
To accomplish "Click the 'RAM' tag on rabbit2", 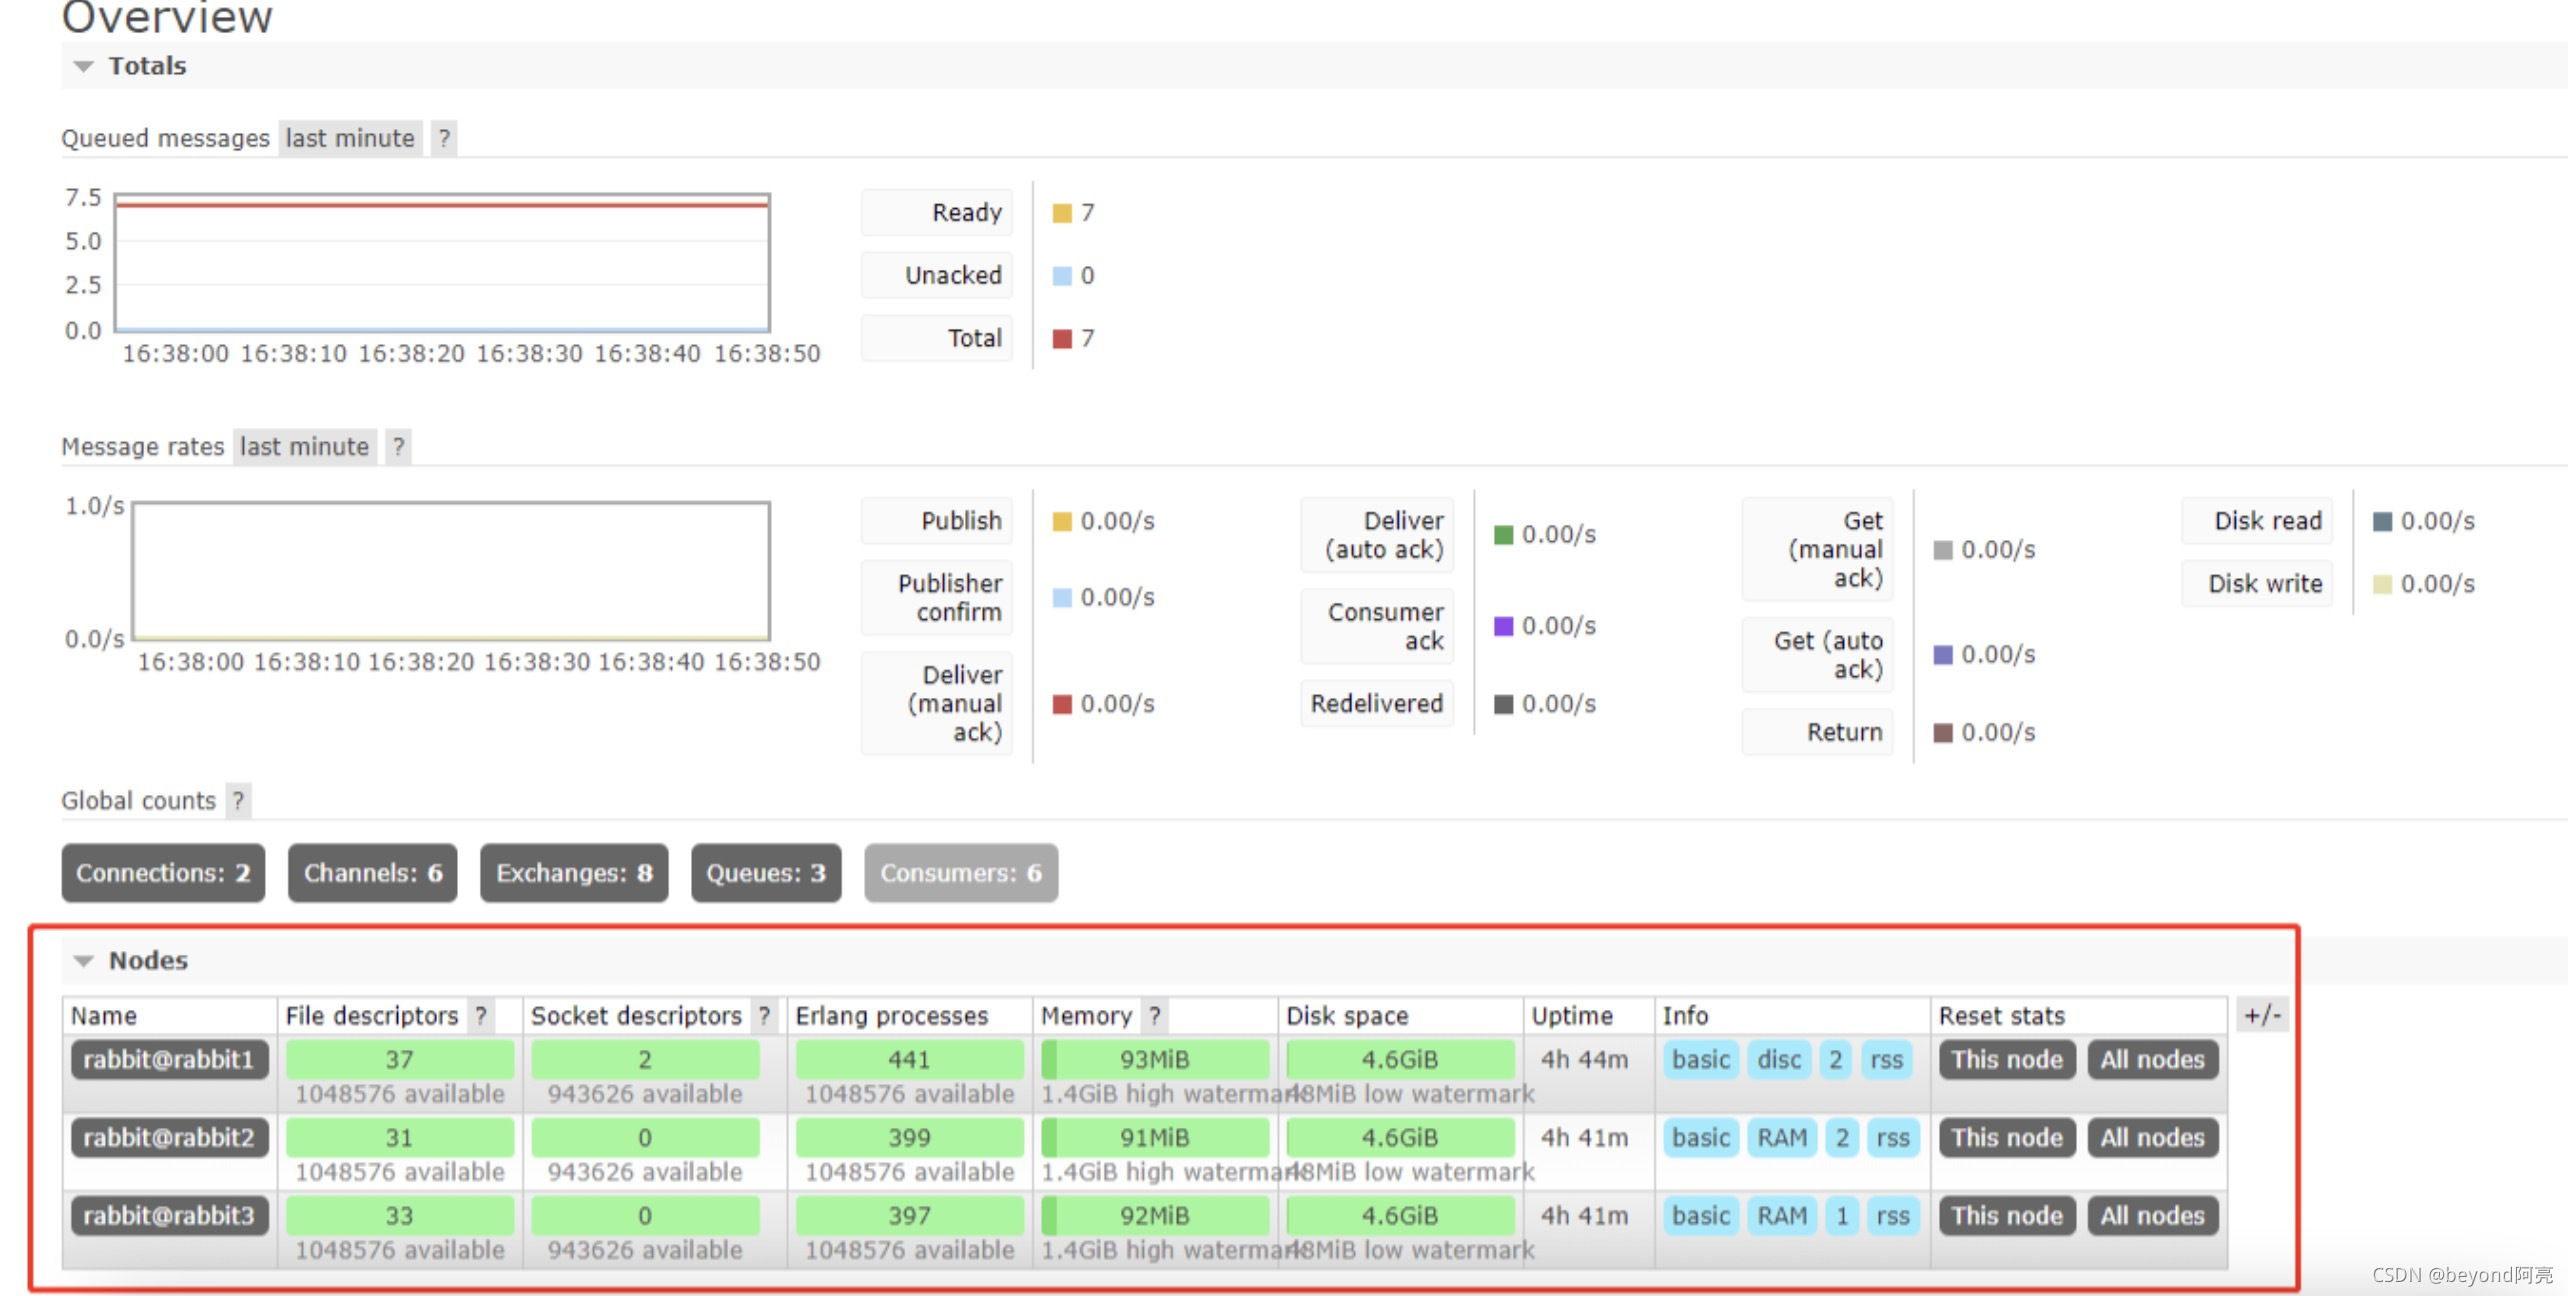I will tap(1782, 1138).
